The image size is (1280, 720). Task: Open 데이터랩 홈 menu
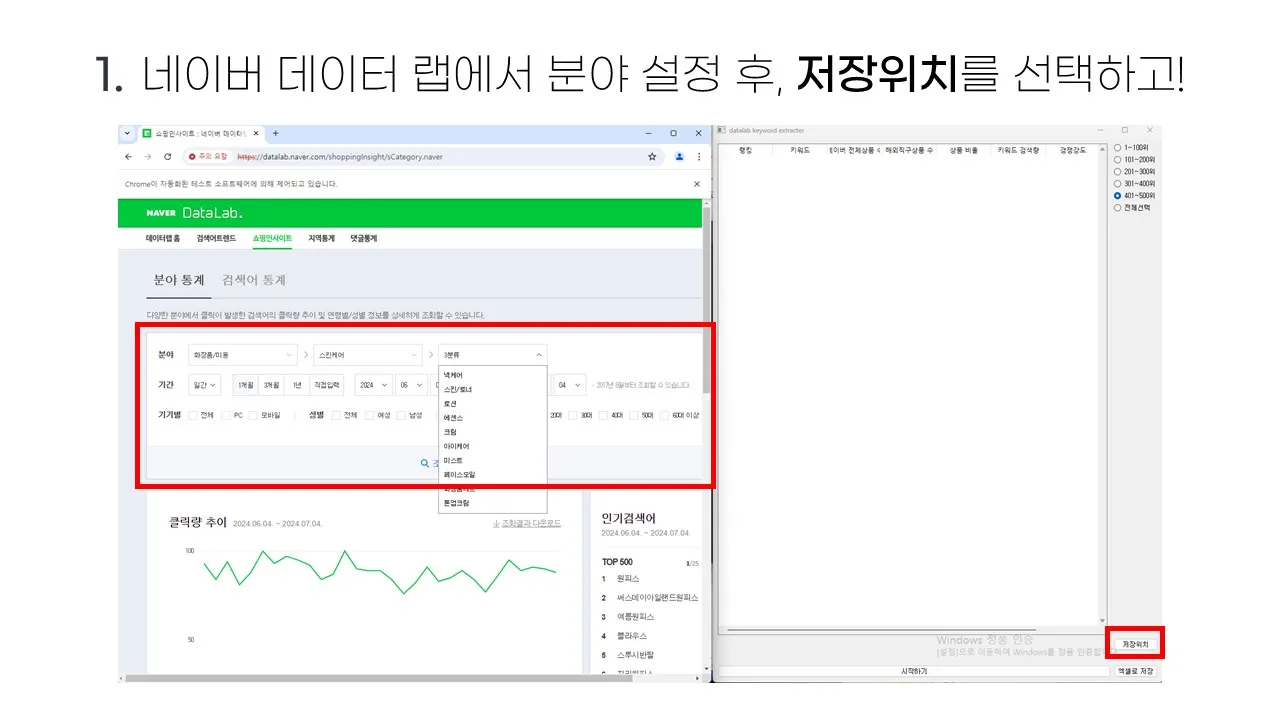point(163,239)
